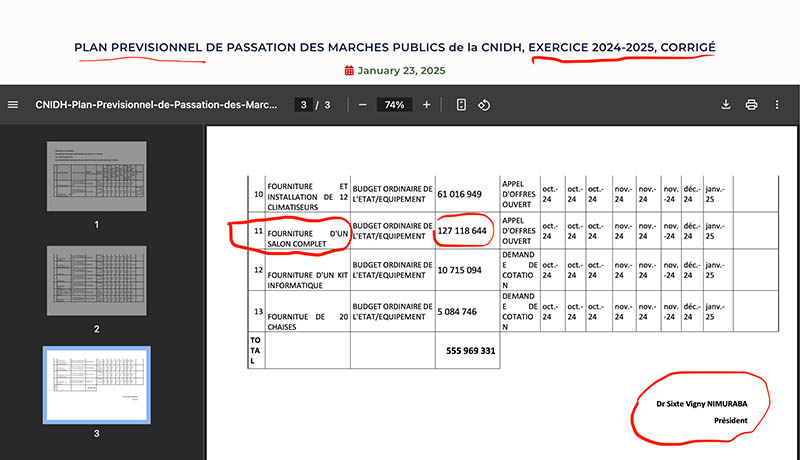
Task: Zoom in with the plus icon
Action: (427, 105)
